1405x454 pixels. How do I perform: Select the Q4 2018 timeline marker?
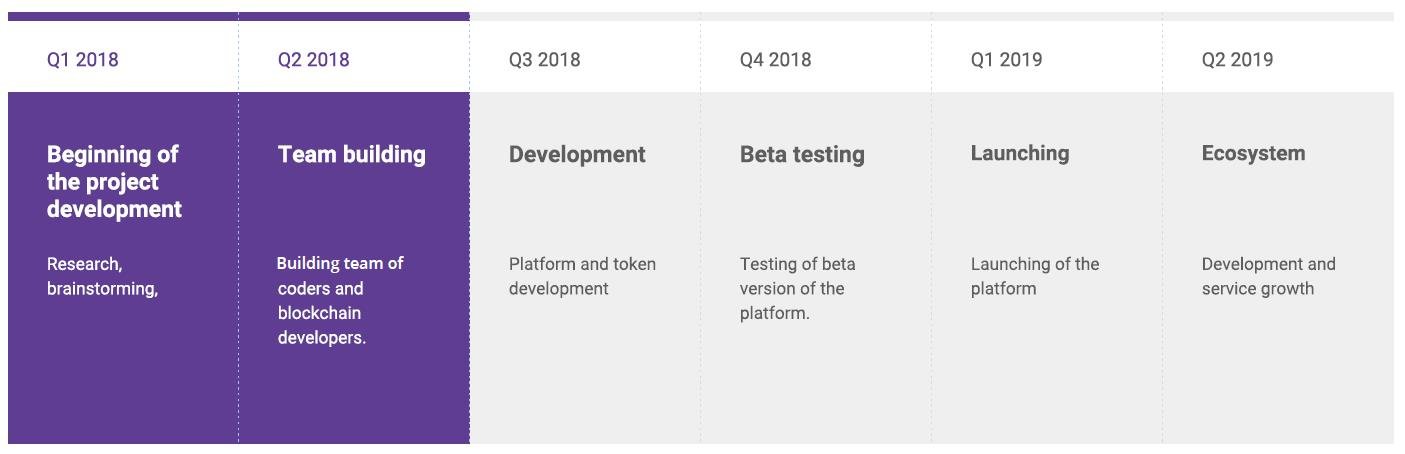pyautogui.click(x=775, y=60)
